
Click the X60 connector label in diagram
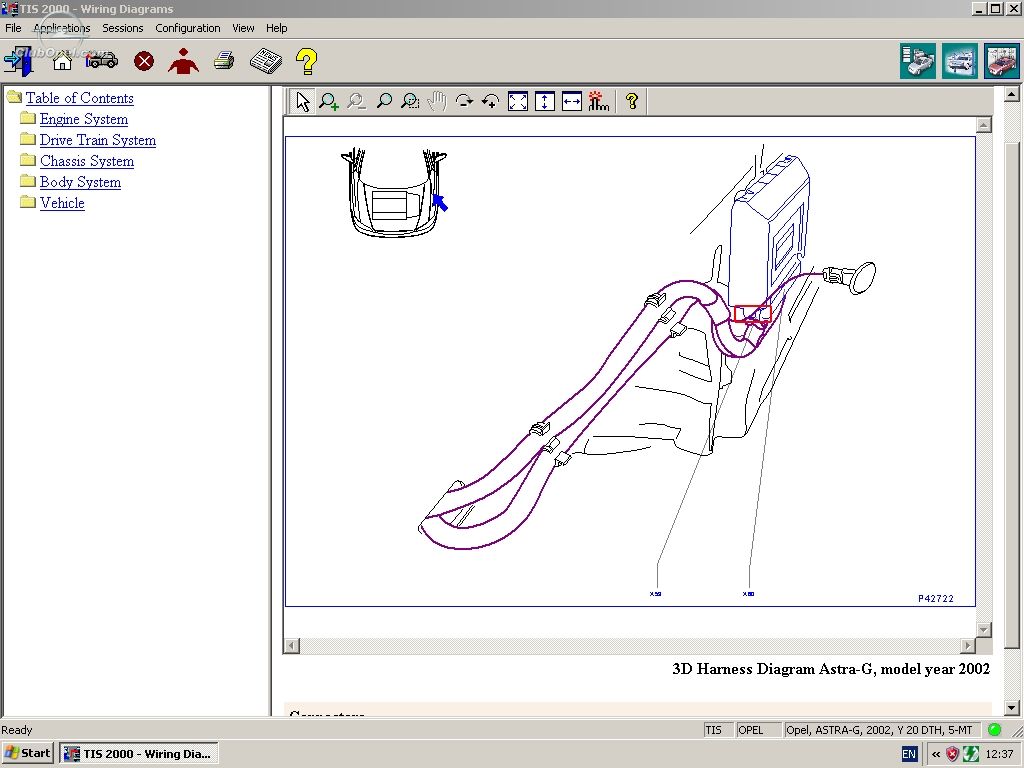point(748,594)
